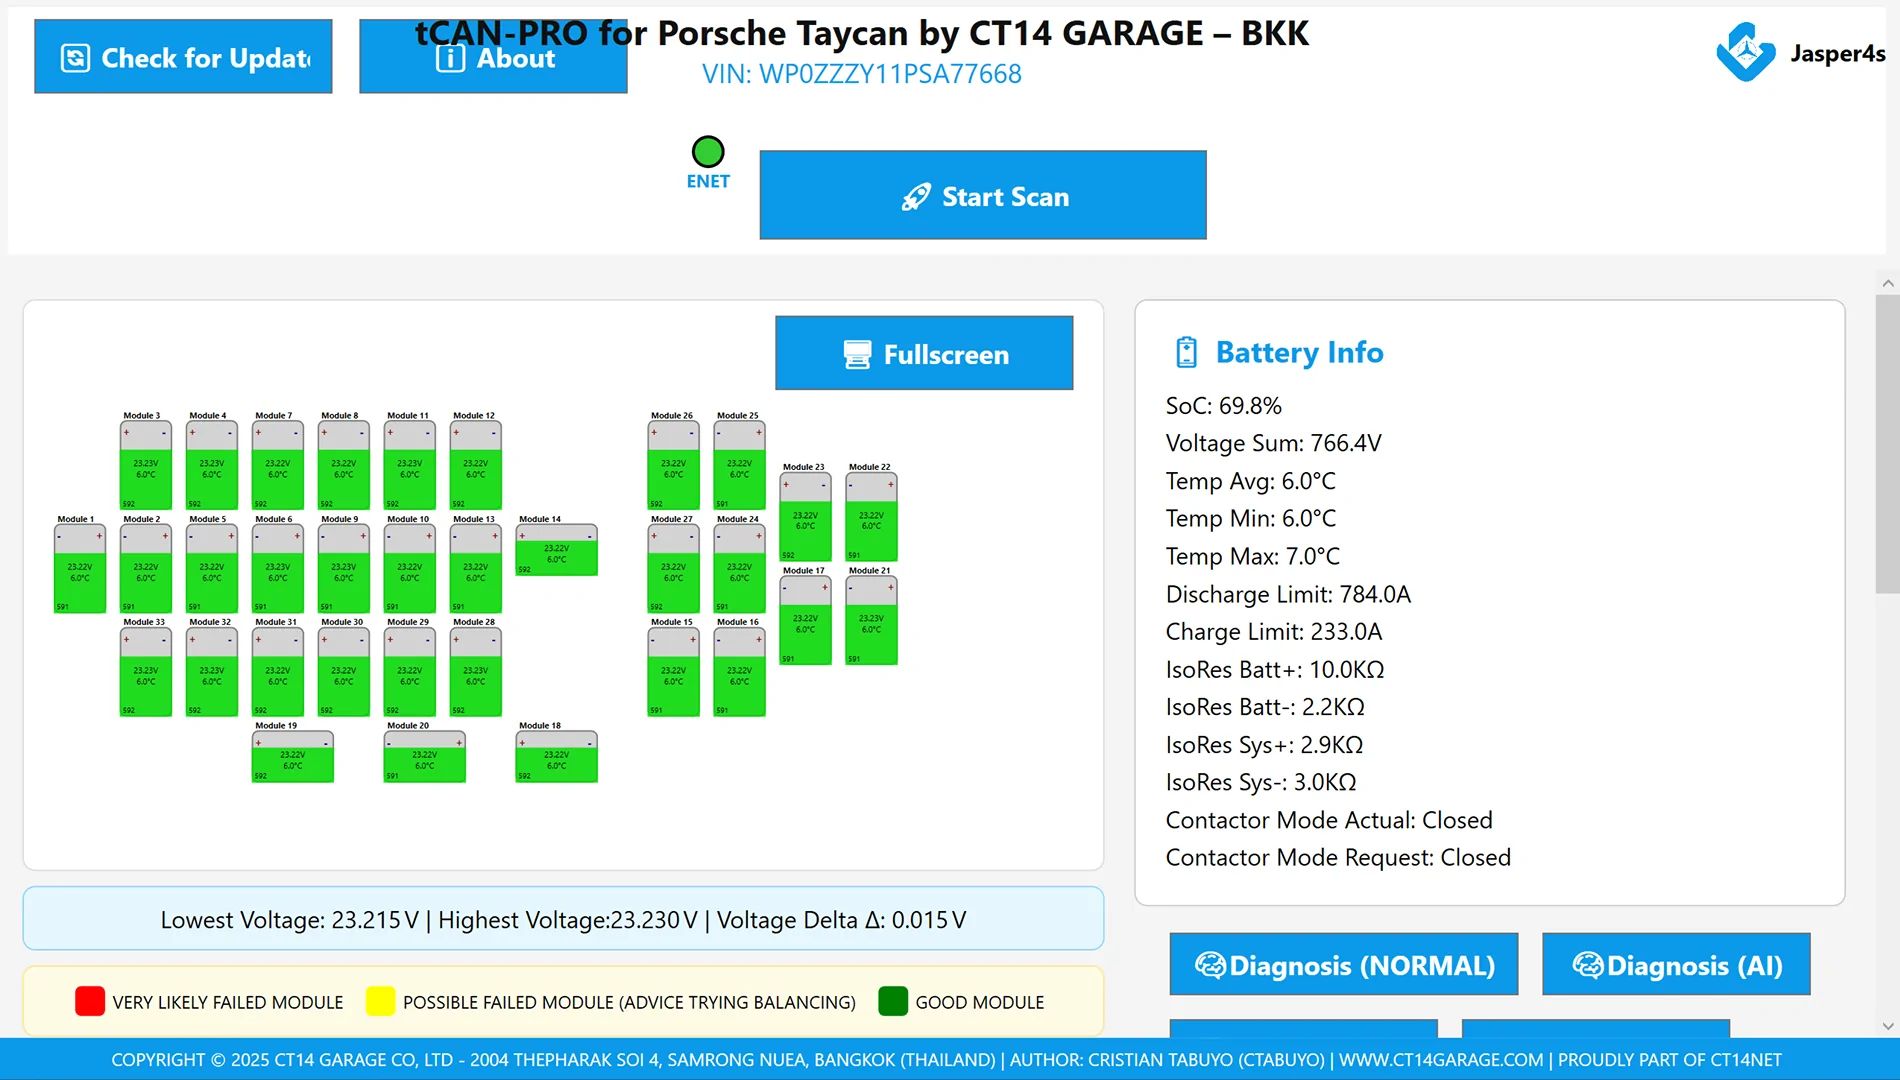Open module view in Fullscreen

click(924, 353)
